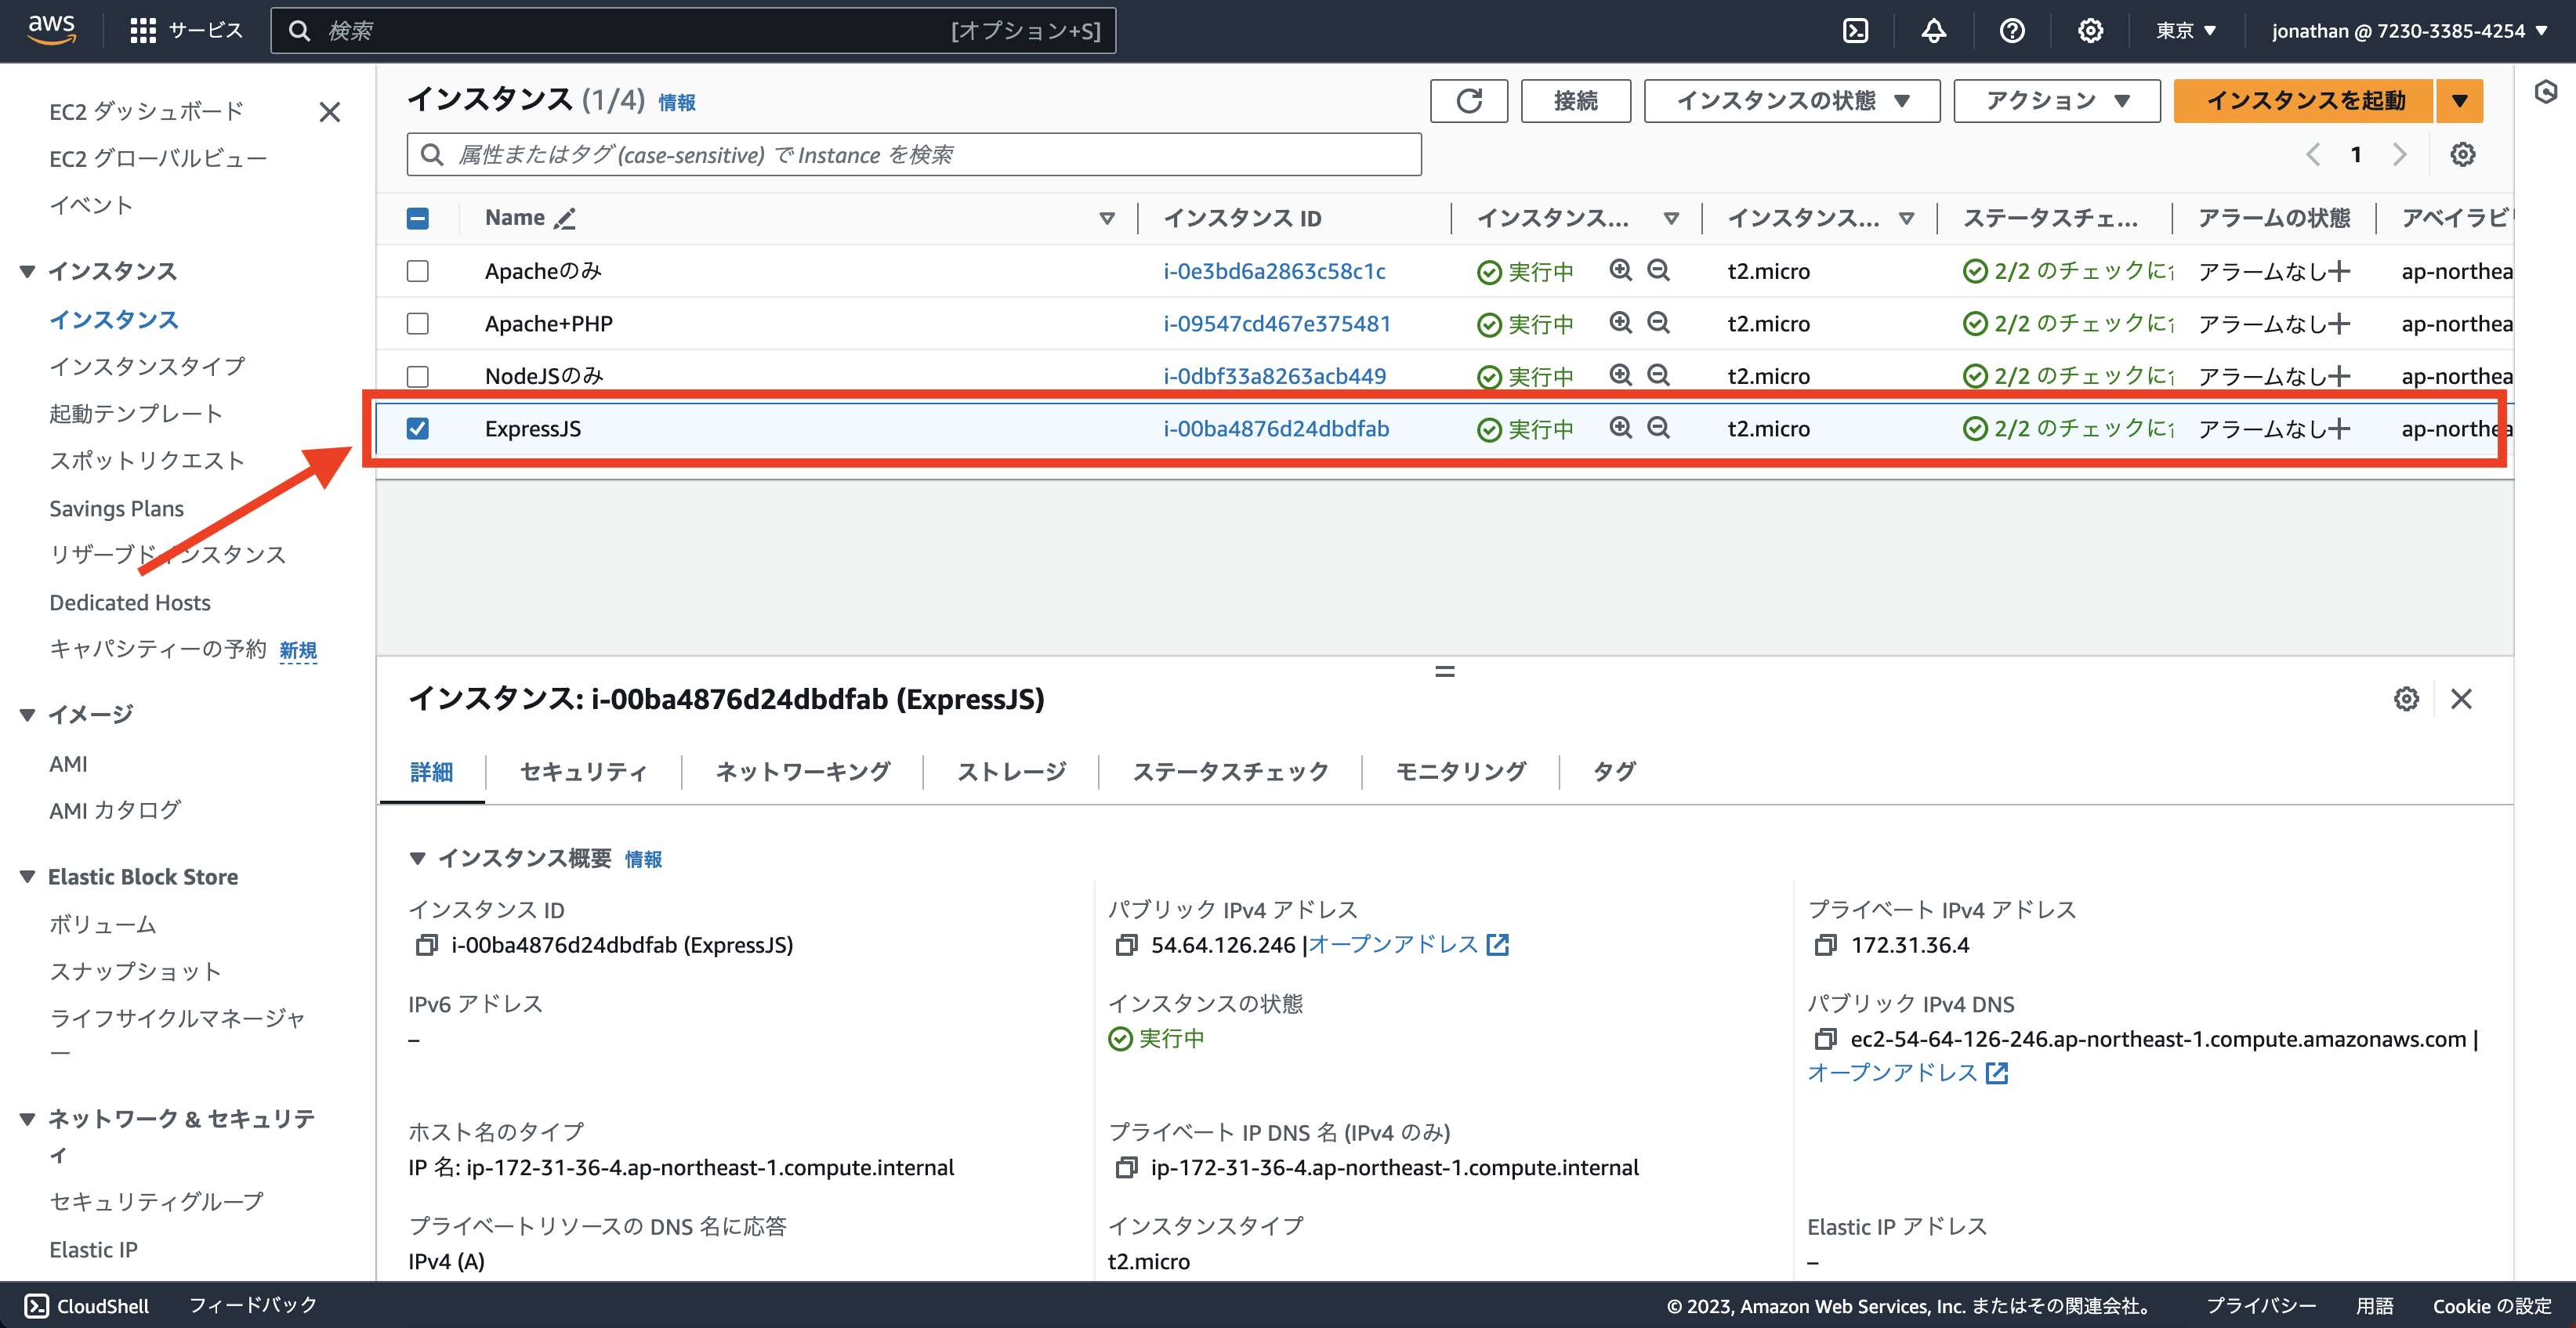
Task: Click the refresh icon above the instance list
Action: click(1468, 100)
